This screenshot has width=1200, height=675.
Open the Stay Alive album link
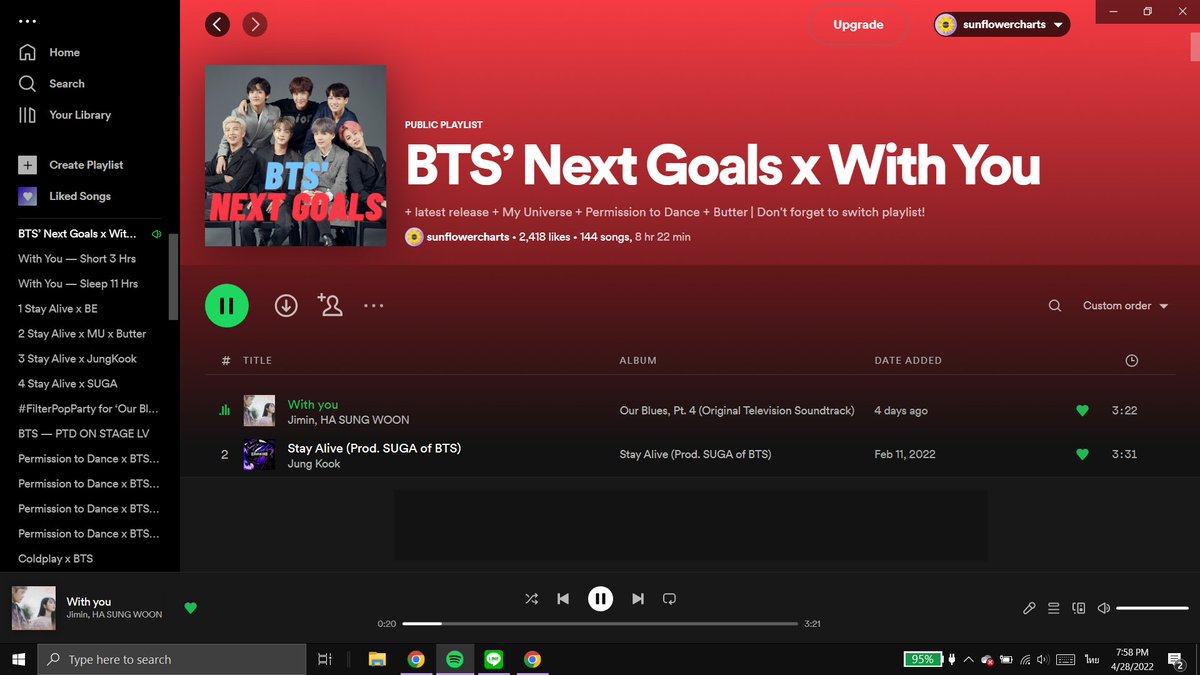(x=696, y=454)
